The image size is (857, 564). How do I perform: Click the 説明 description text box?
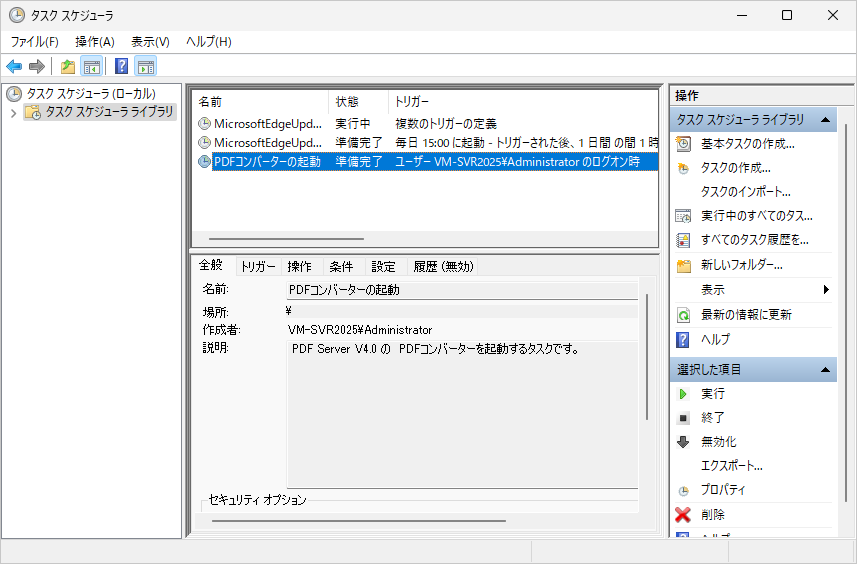[x=462, y=414]
